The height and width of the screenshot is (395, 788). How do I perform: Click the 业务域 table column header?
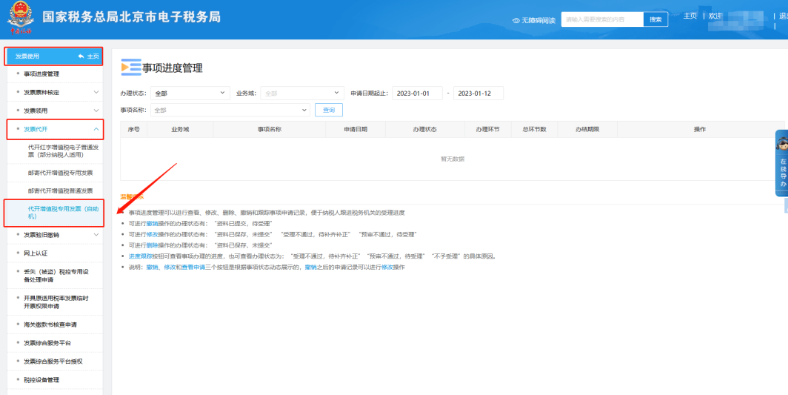[x=180, y=129]
